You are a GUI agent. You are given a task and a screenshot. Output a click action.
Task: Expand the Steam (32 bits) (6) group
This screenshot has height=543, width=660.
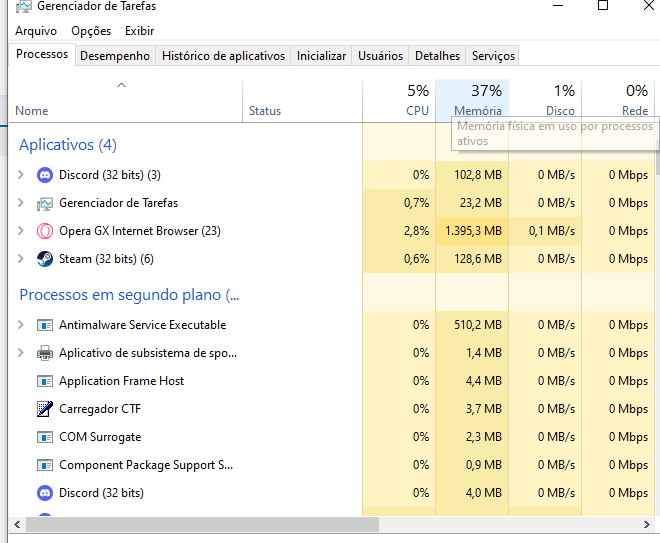click(20, 258)
